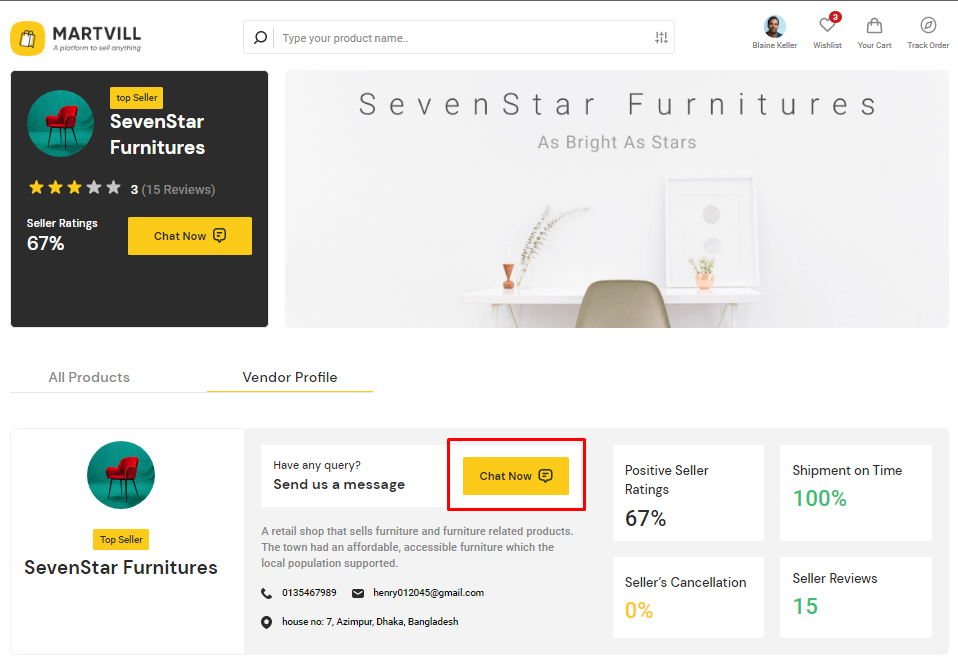Image resolution: width=958 pixels, height=658 pixels.
Task: Switch to the All Products tab
Action: pyautogui.click(x=89, y=377)
